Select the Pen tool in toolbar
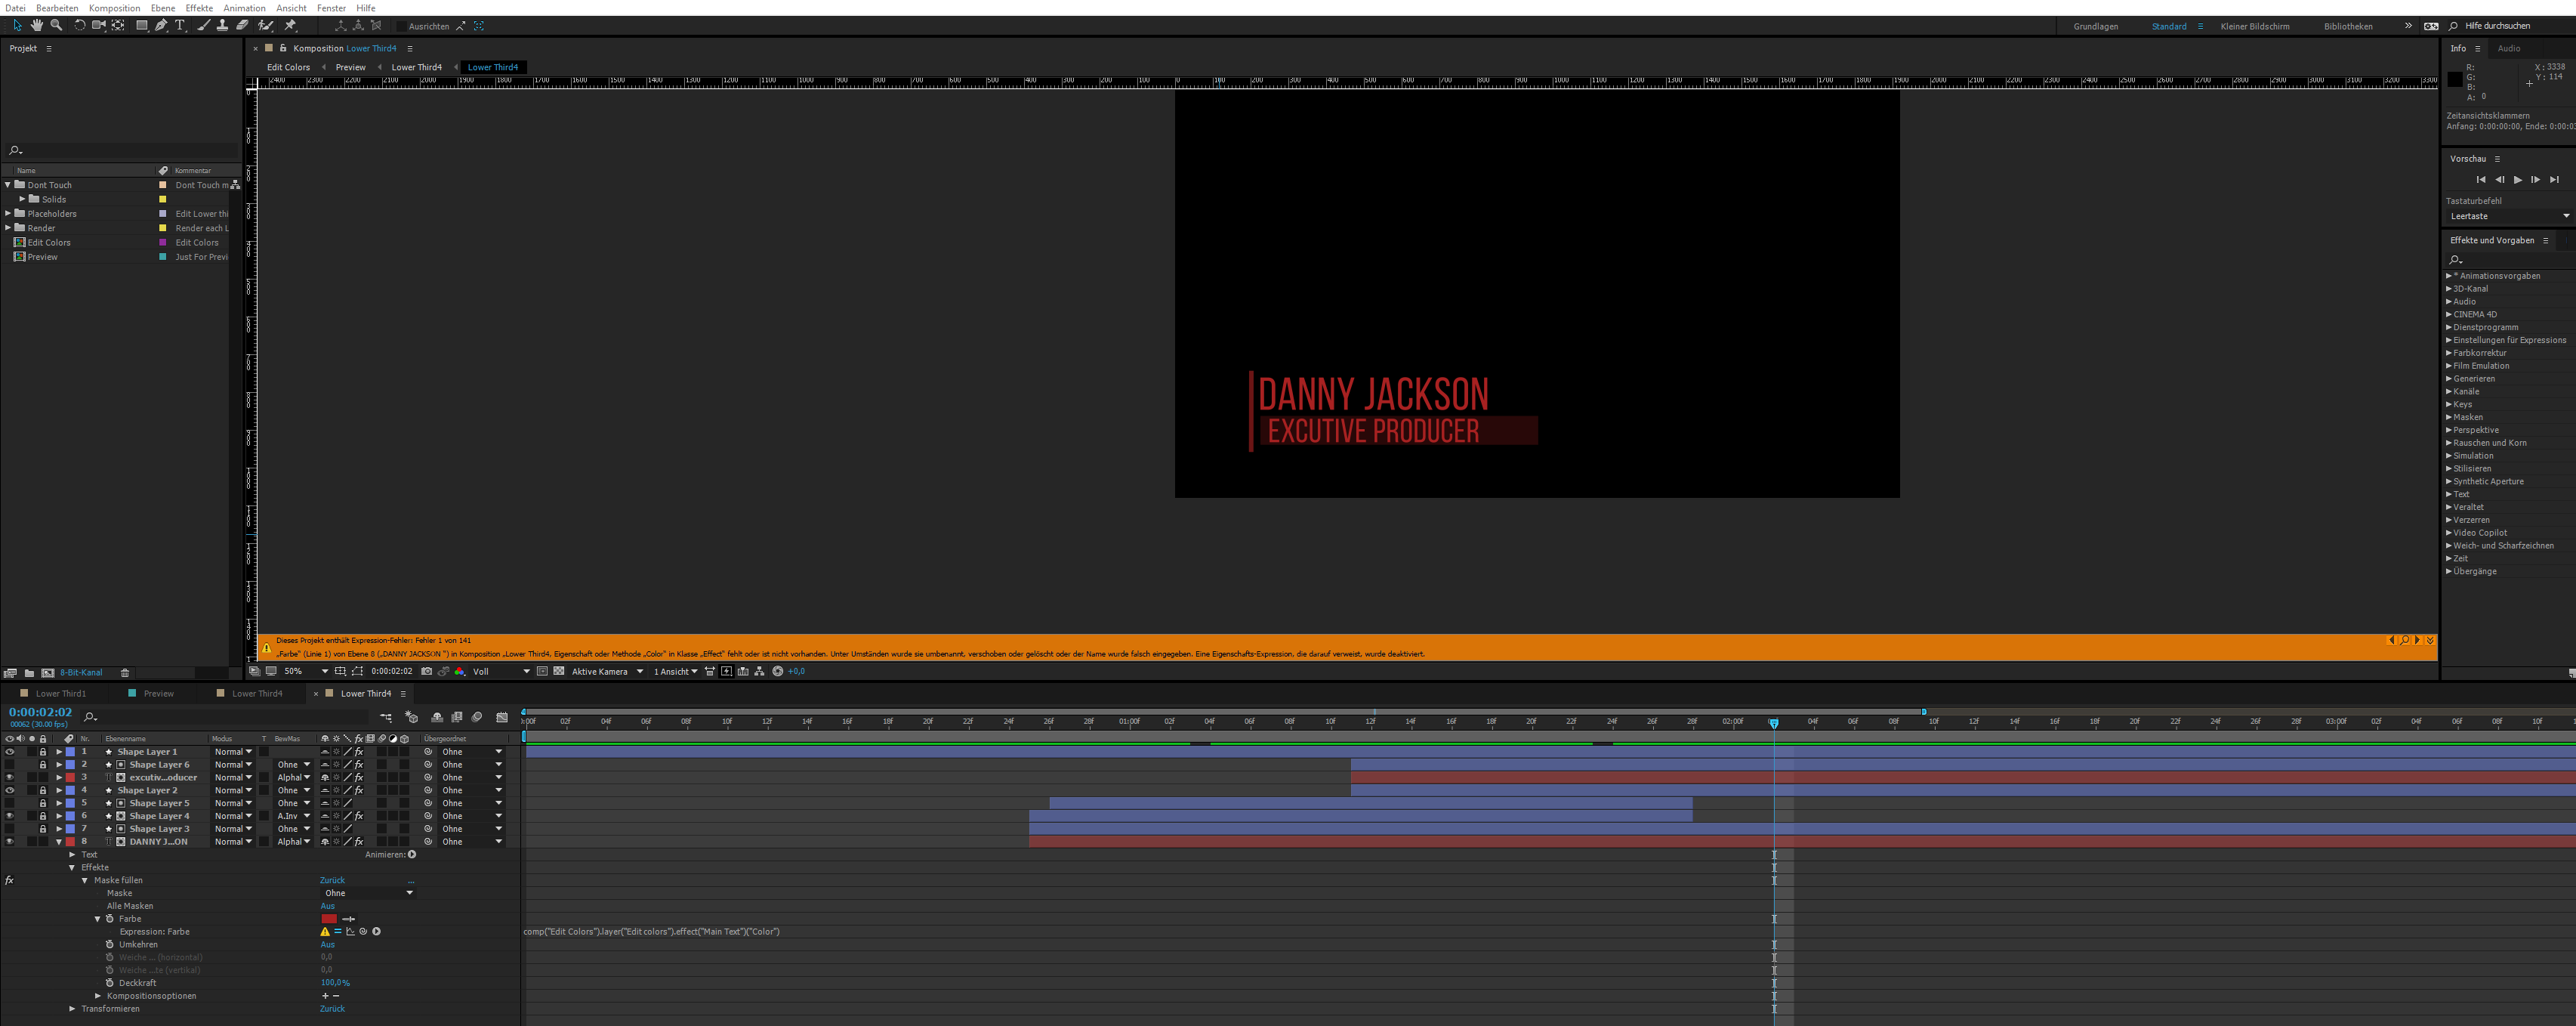2576x1026 pixels. click(161, 26)
